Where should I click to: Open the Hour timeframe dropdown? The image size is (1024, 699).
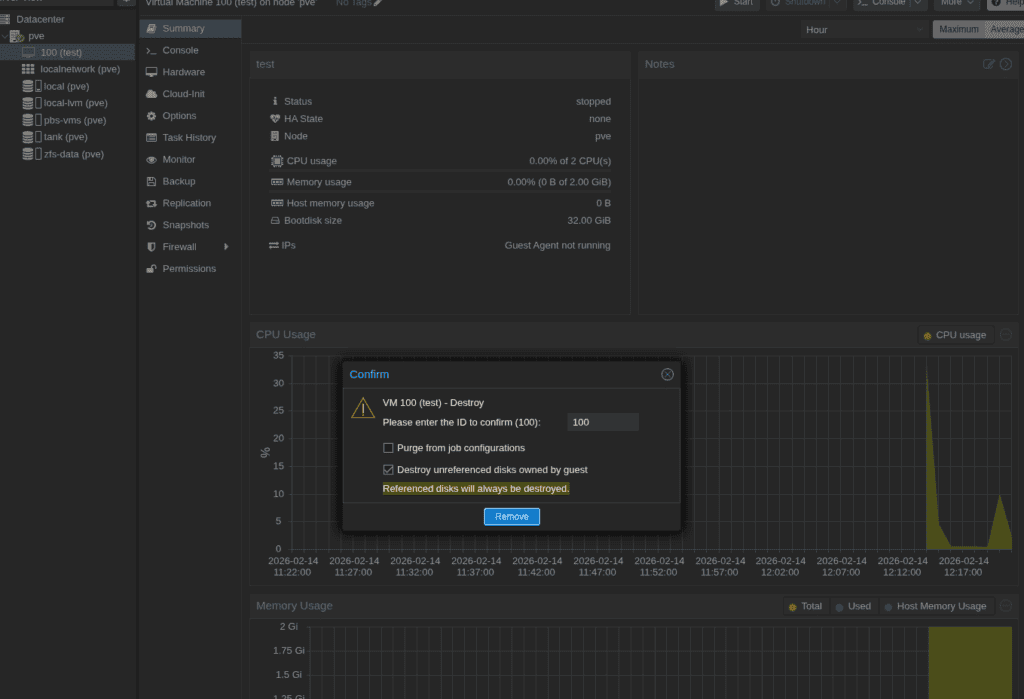coord(864,29)
